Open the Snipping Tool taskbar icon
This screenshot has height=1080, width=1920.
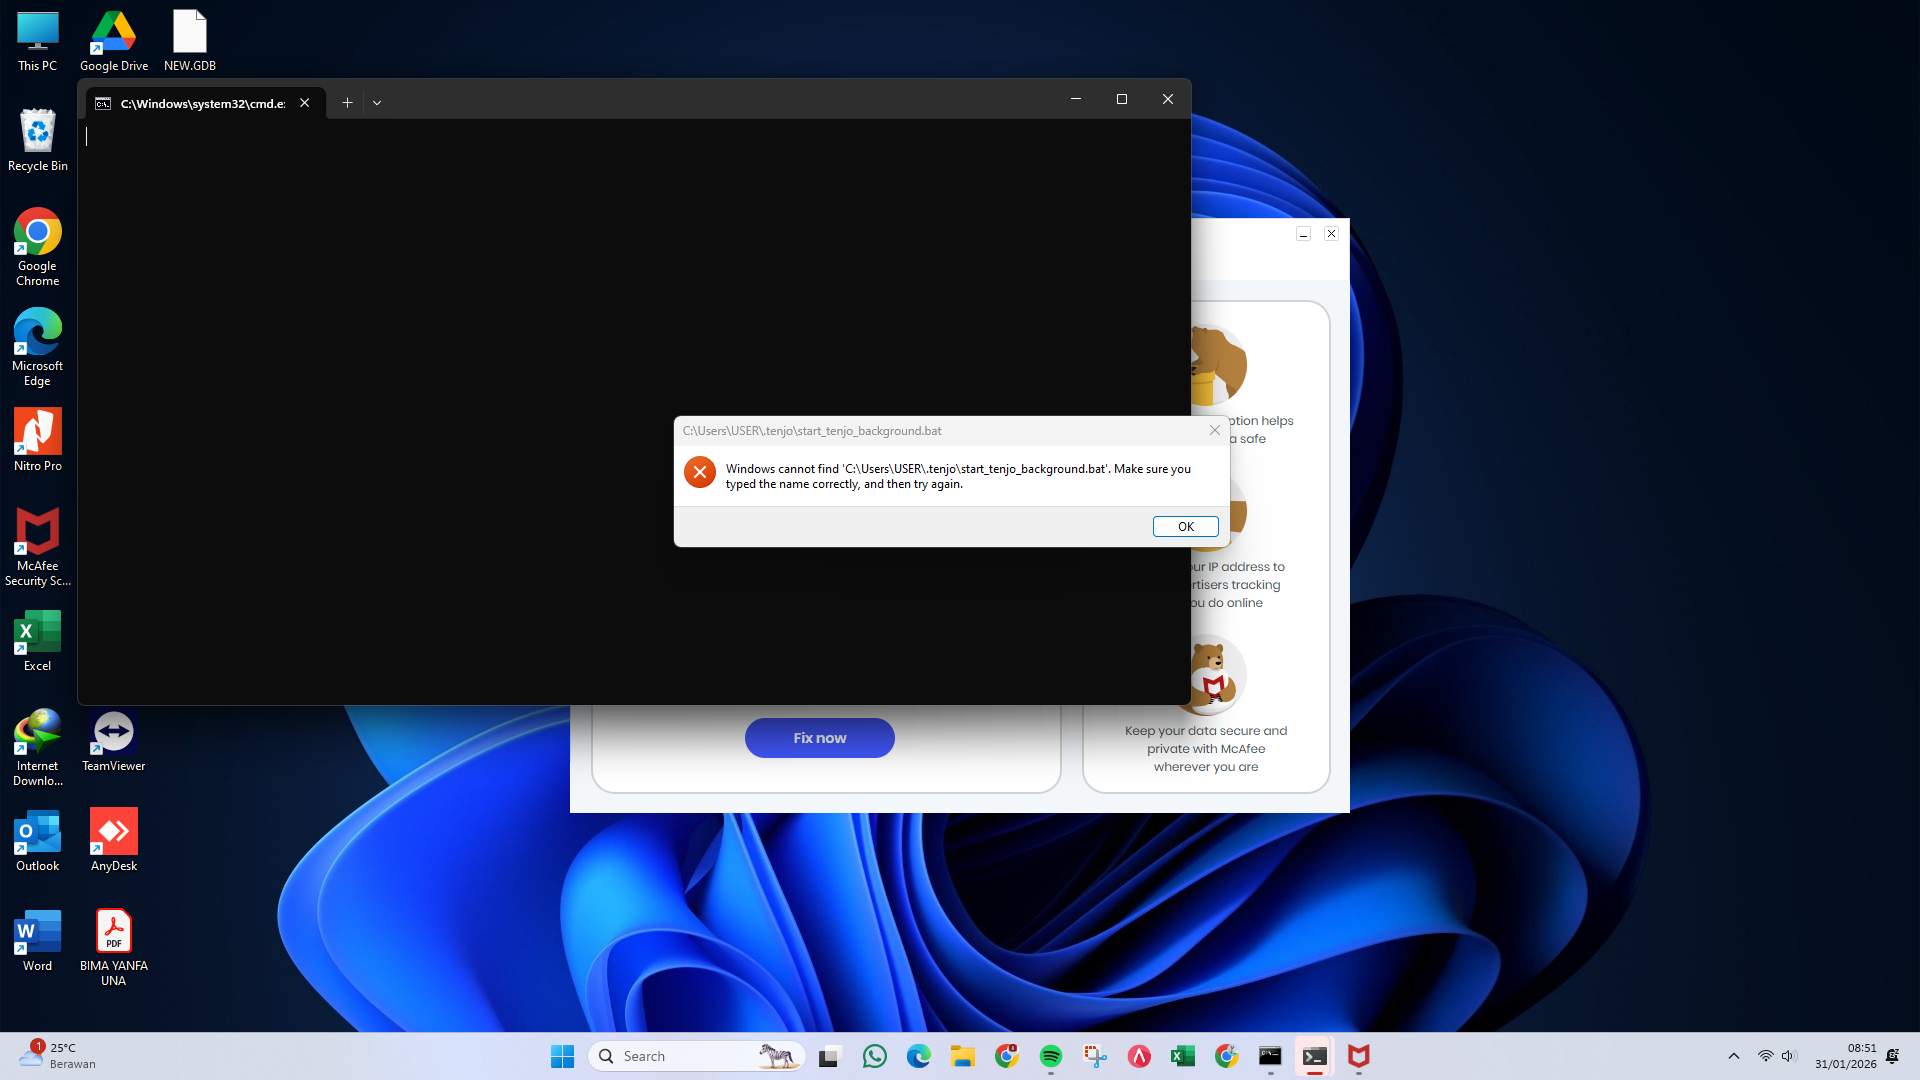1095,1057
